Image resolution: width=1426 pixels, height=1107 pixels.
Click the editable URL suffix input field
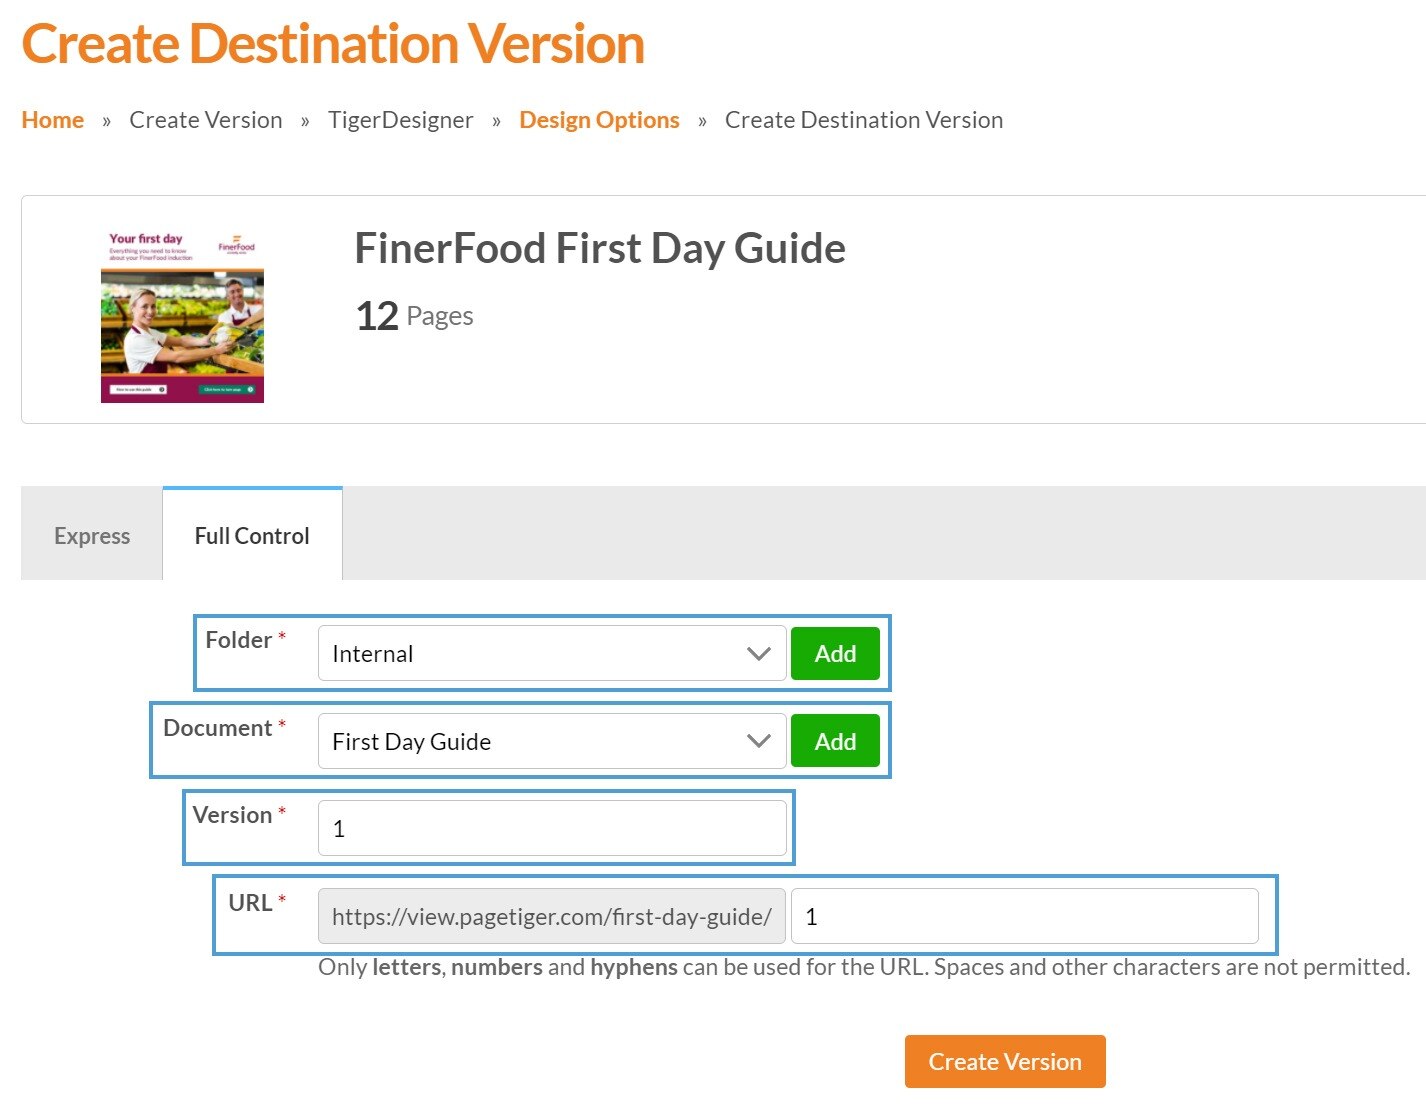[x=1024, y=917]
